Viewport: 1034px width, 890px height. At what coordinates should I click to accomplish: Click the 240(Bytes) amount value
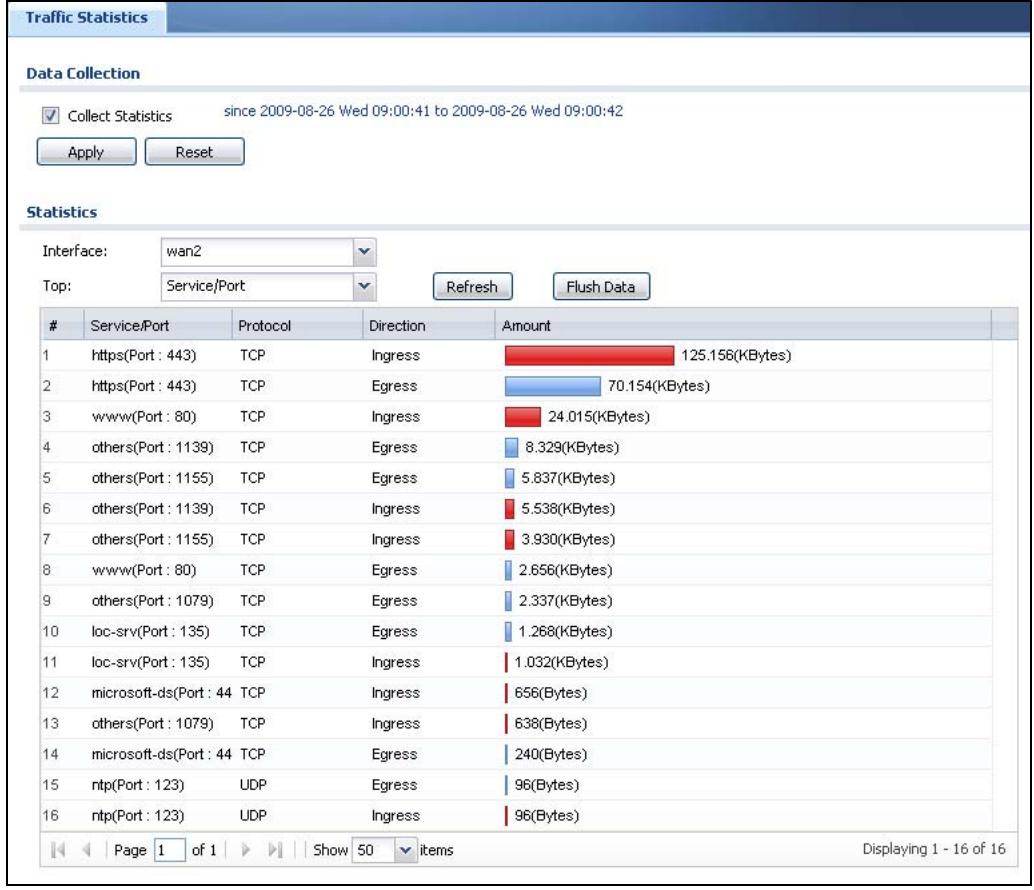(551, 754)
